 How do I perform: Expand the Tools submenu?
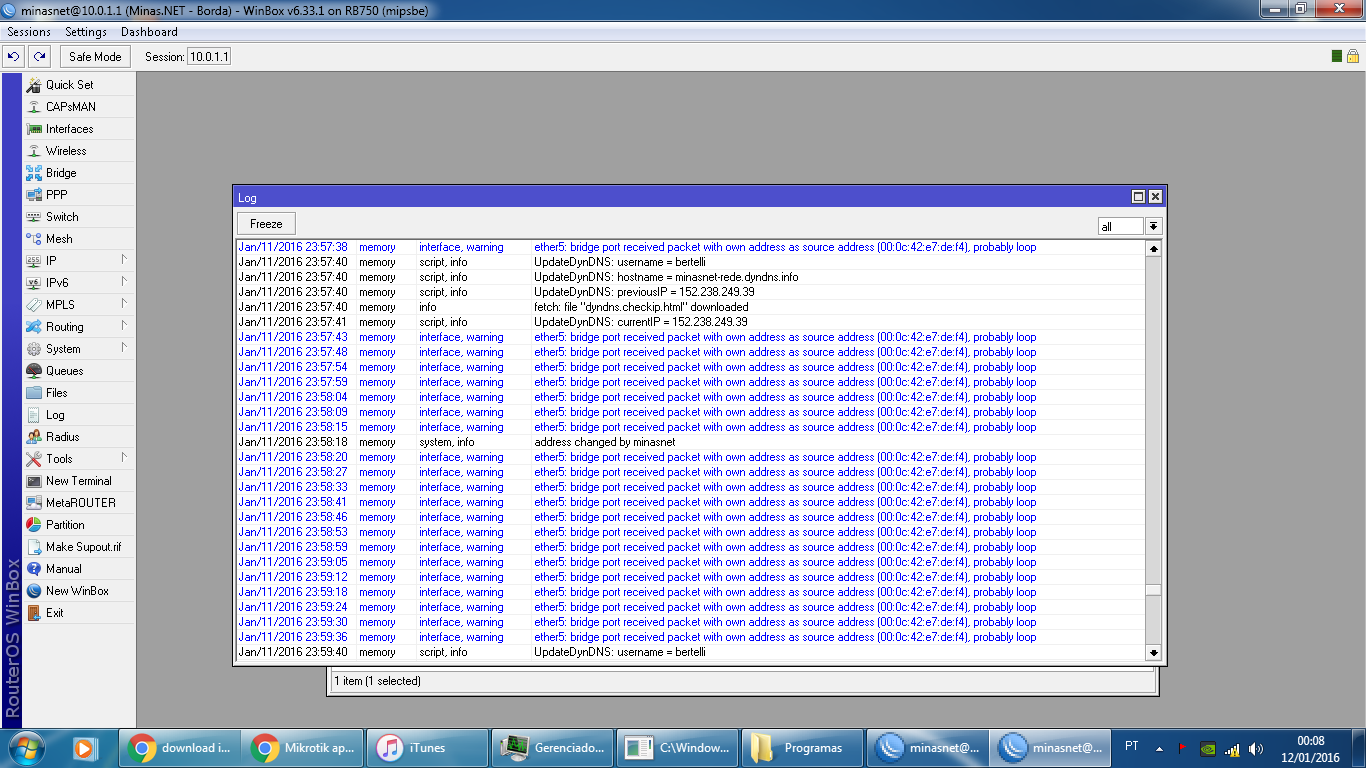tap(79, 459)
